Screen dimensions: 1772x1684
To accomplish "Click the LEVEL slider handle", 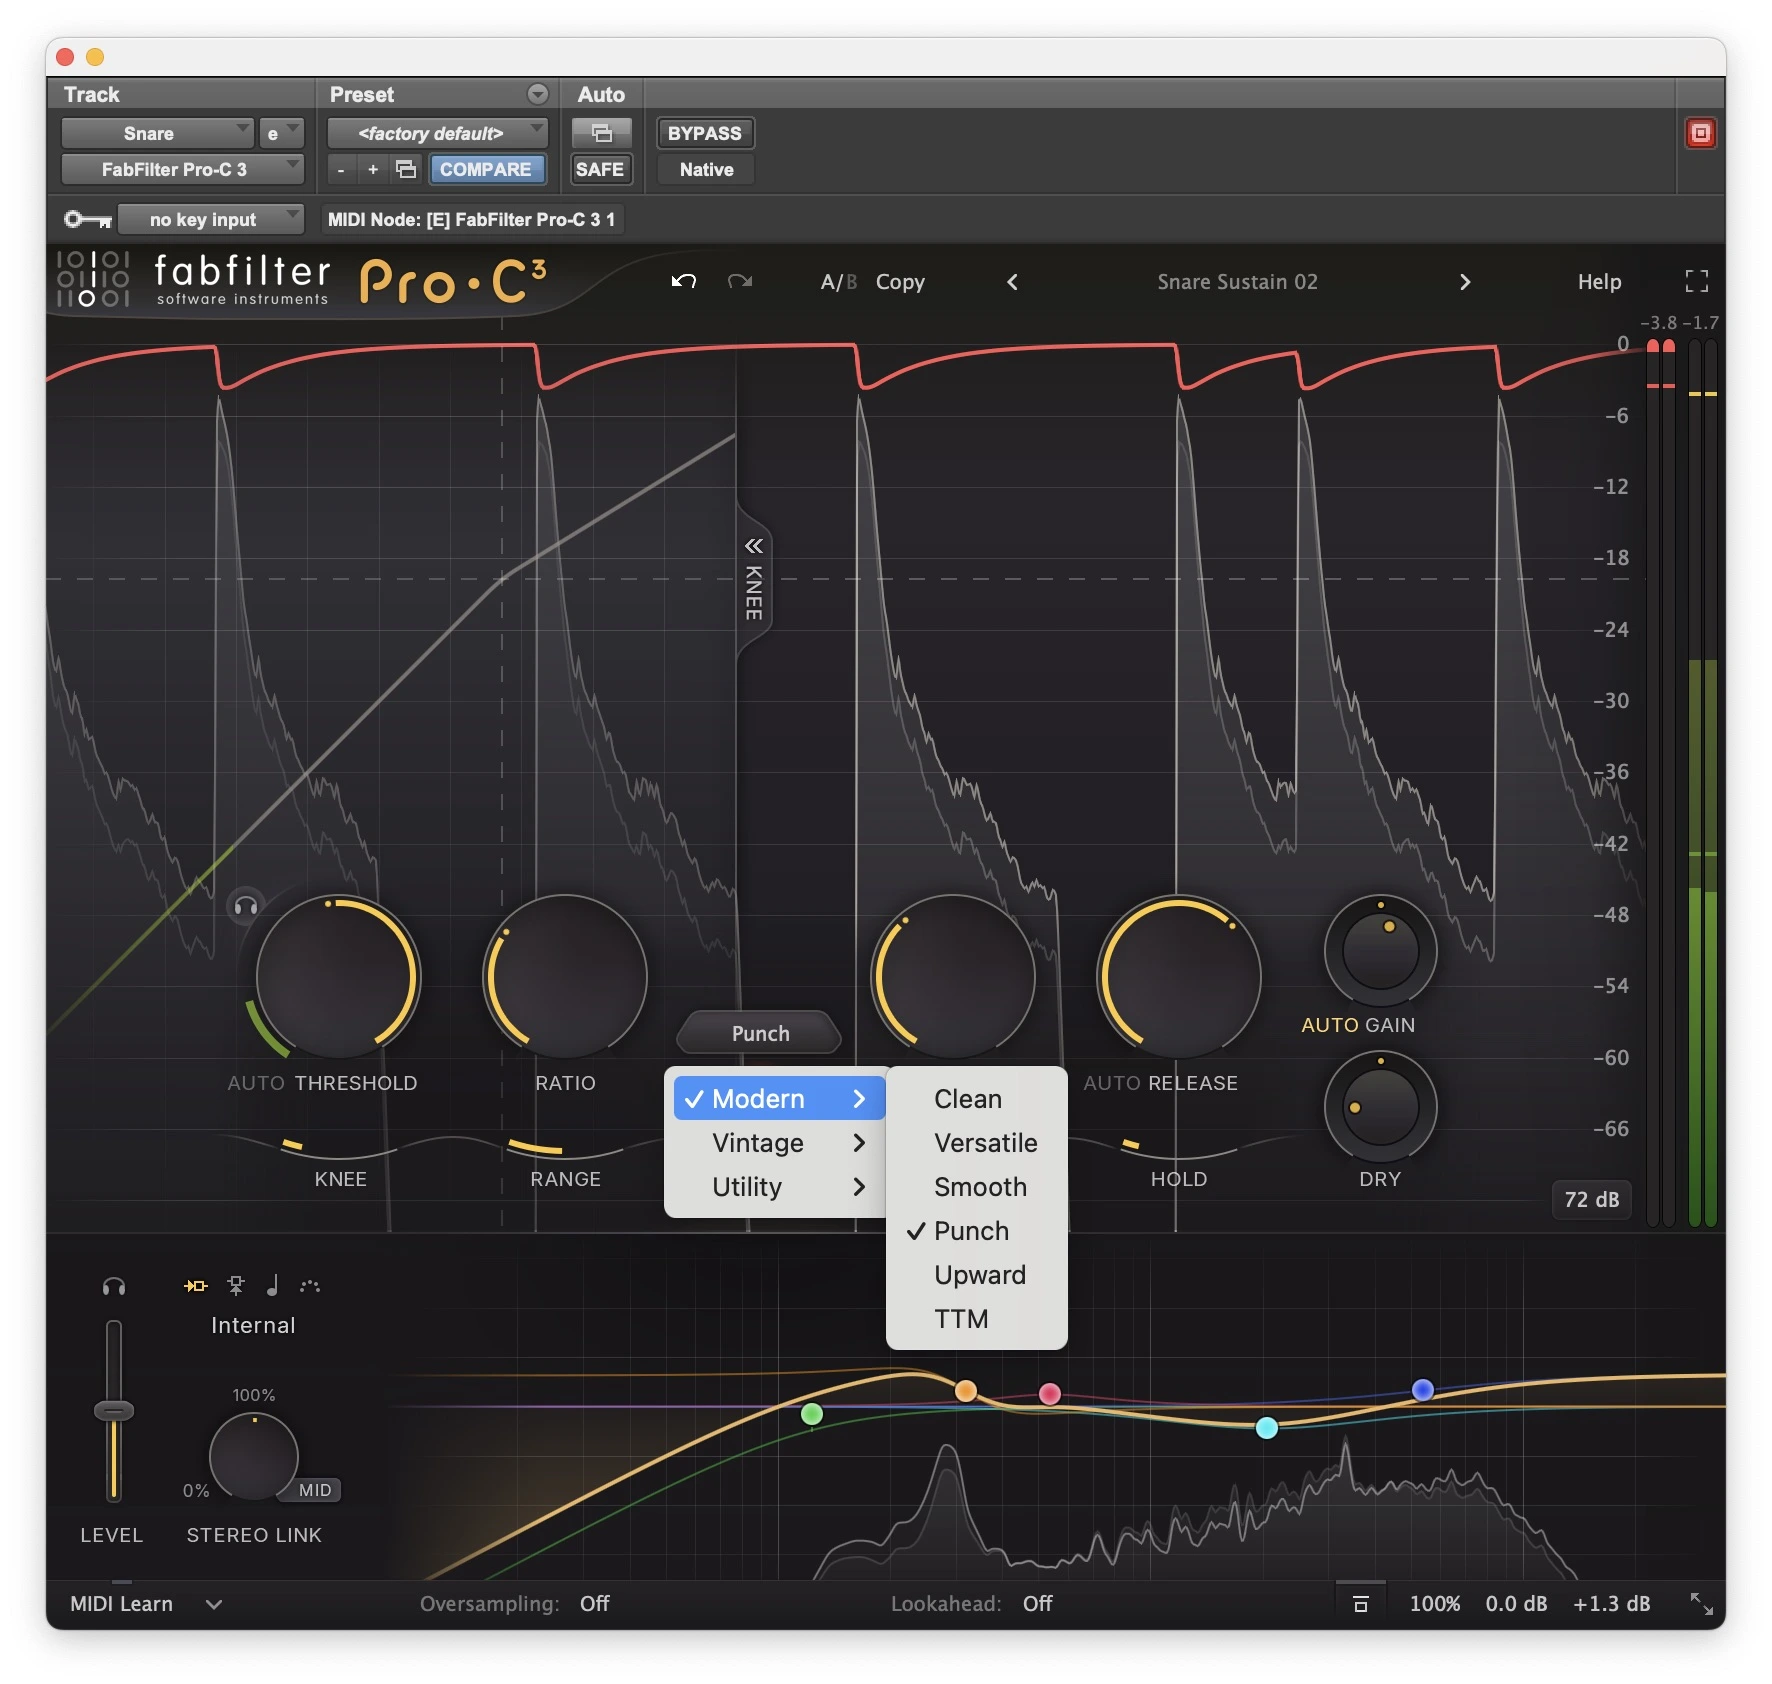I will click(114, 1411).
